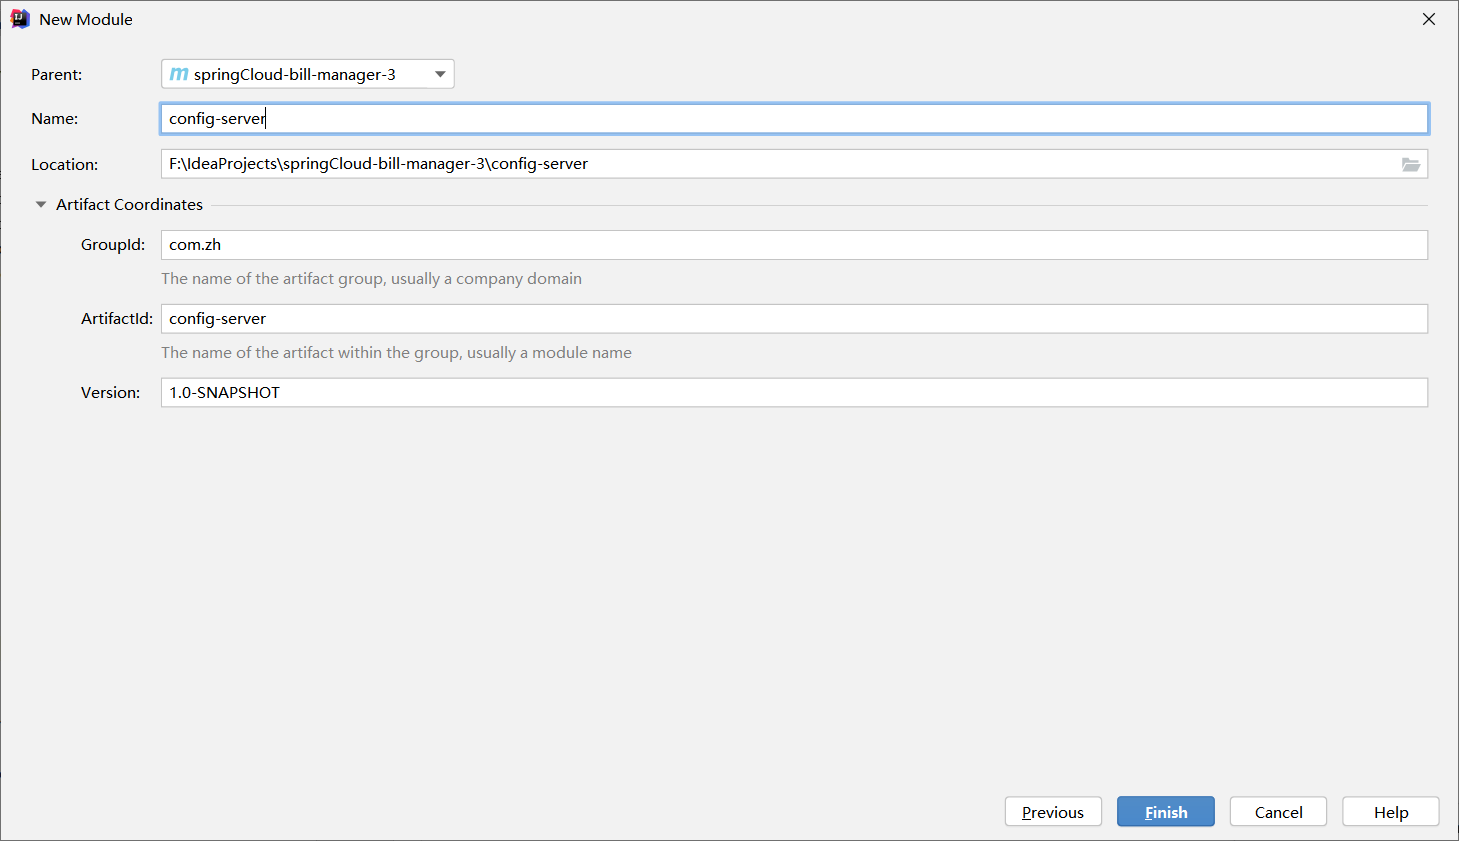
Task: Focus the Name text field
Action: tap(794, 119)
